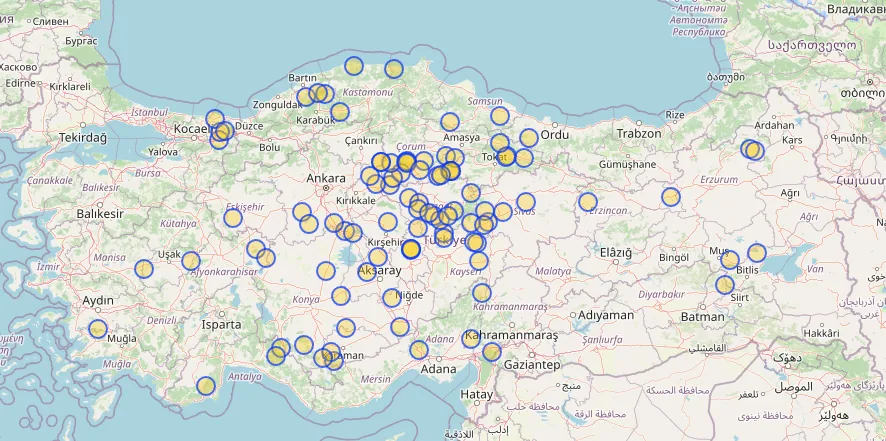Viewport: 886px width, 441px height.
Task: Click the marker above Adana label
Action: coord(418,350)
